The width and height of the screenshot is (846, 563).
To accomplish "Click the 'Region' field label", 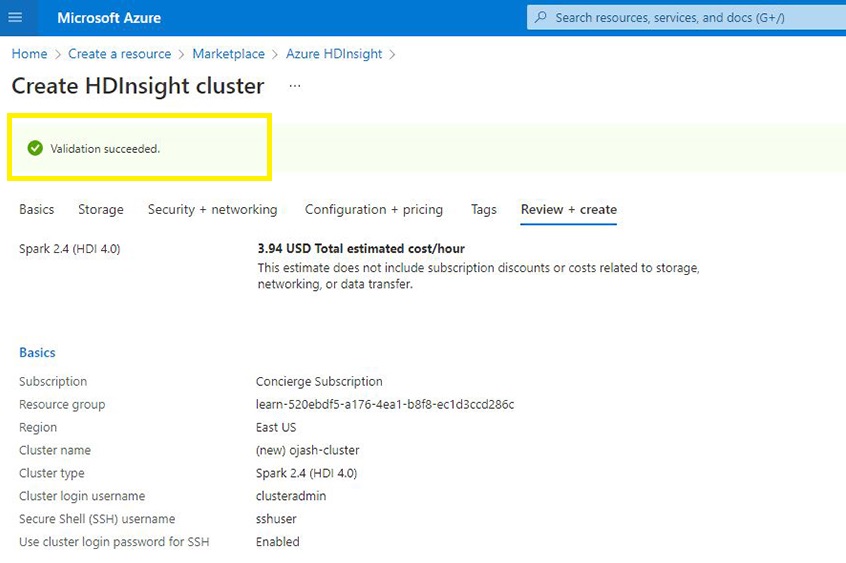I will [38, 428].
